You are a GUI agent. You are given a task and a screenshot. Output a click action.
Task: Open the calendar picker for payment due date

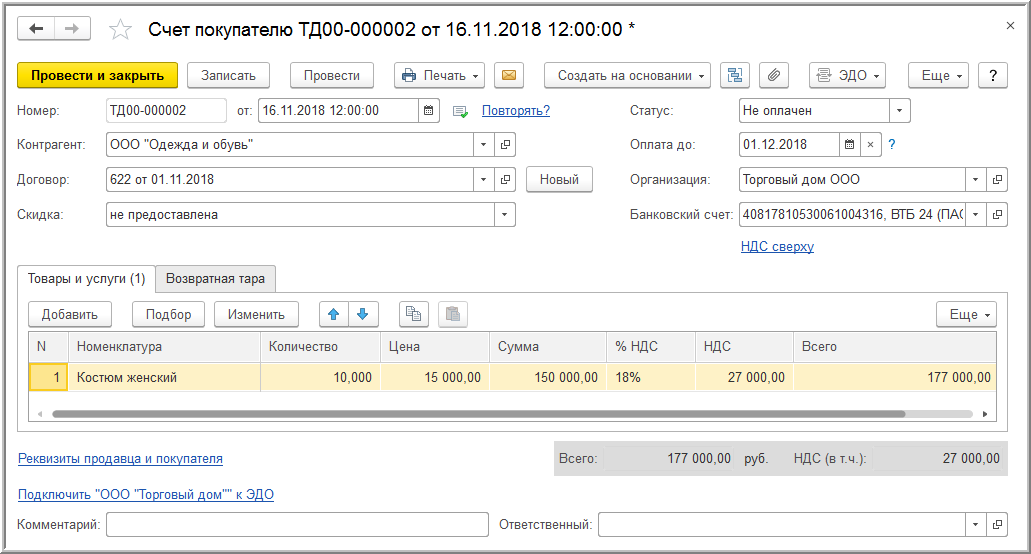click(849, 145)
